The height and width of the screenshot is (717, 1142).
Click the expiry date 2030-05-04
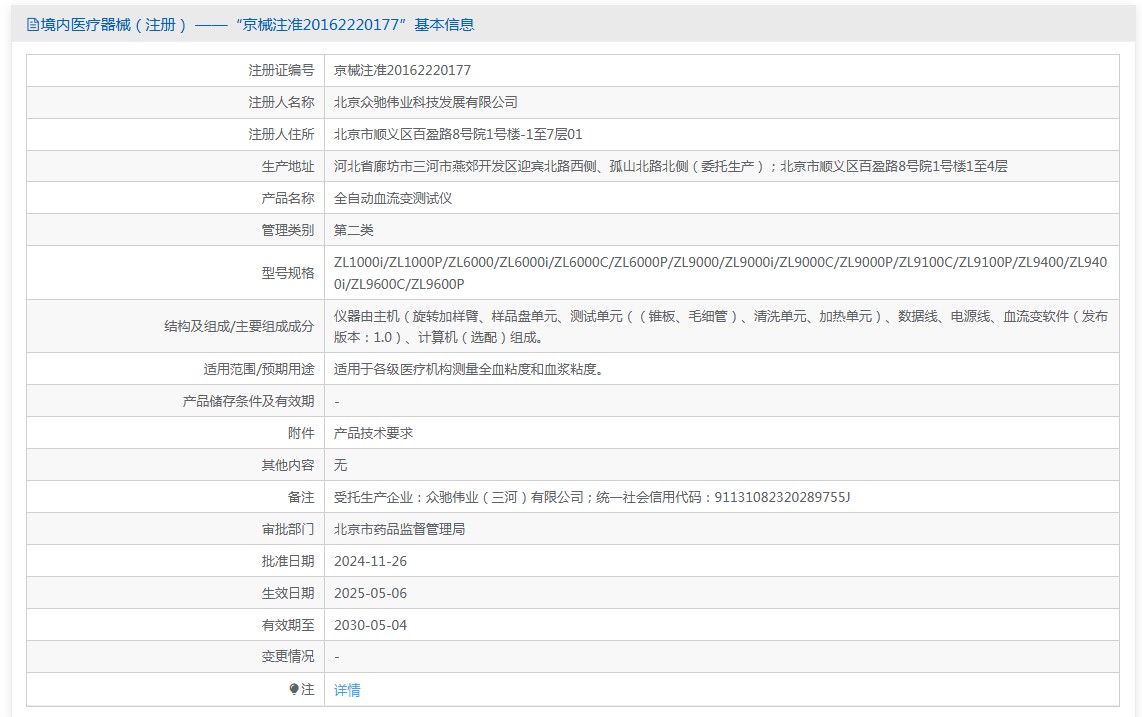[x=370, y=626]
